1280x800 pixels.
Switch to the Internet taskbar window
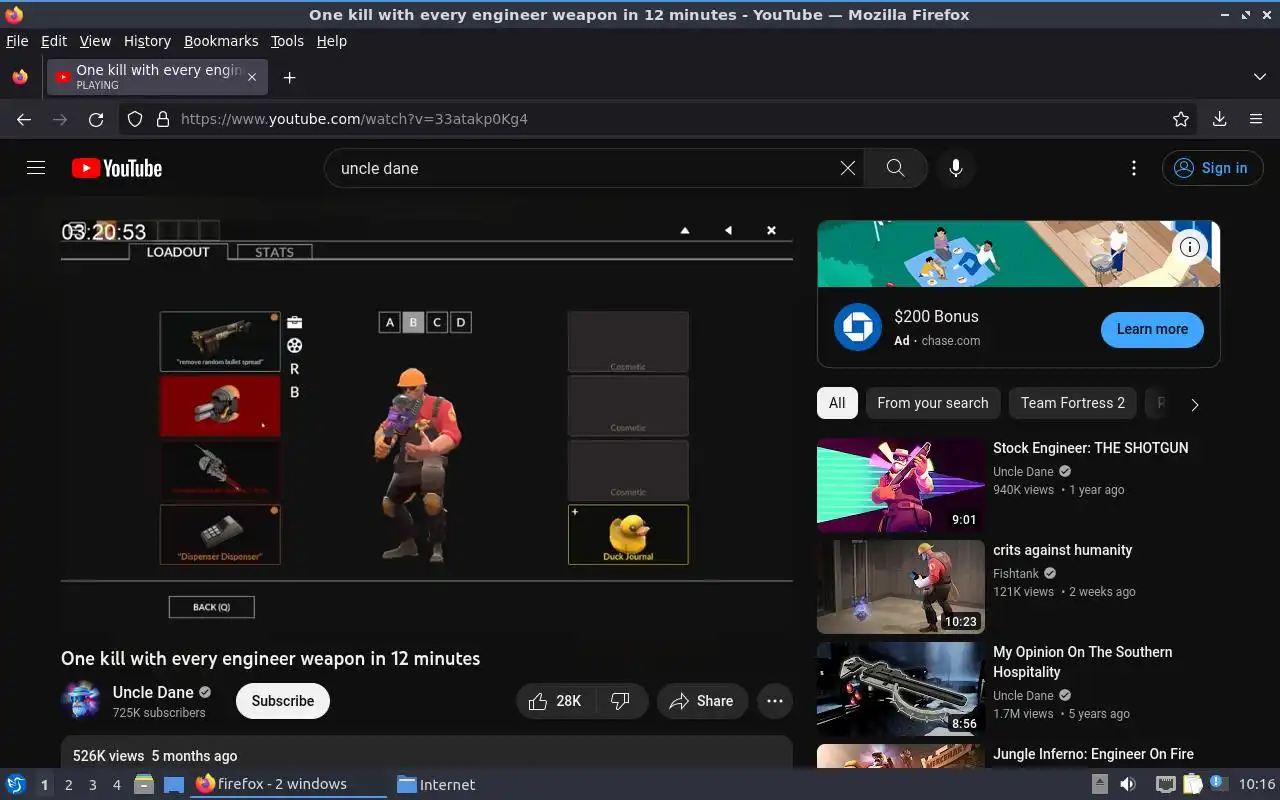click(435, 785)
